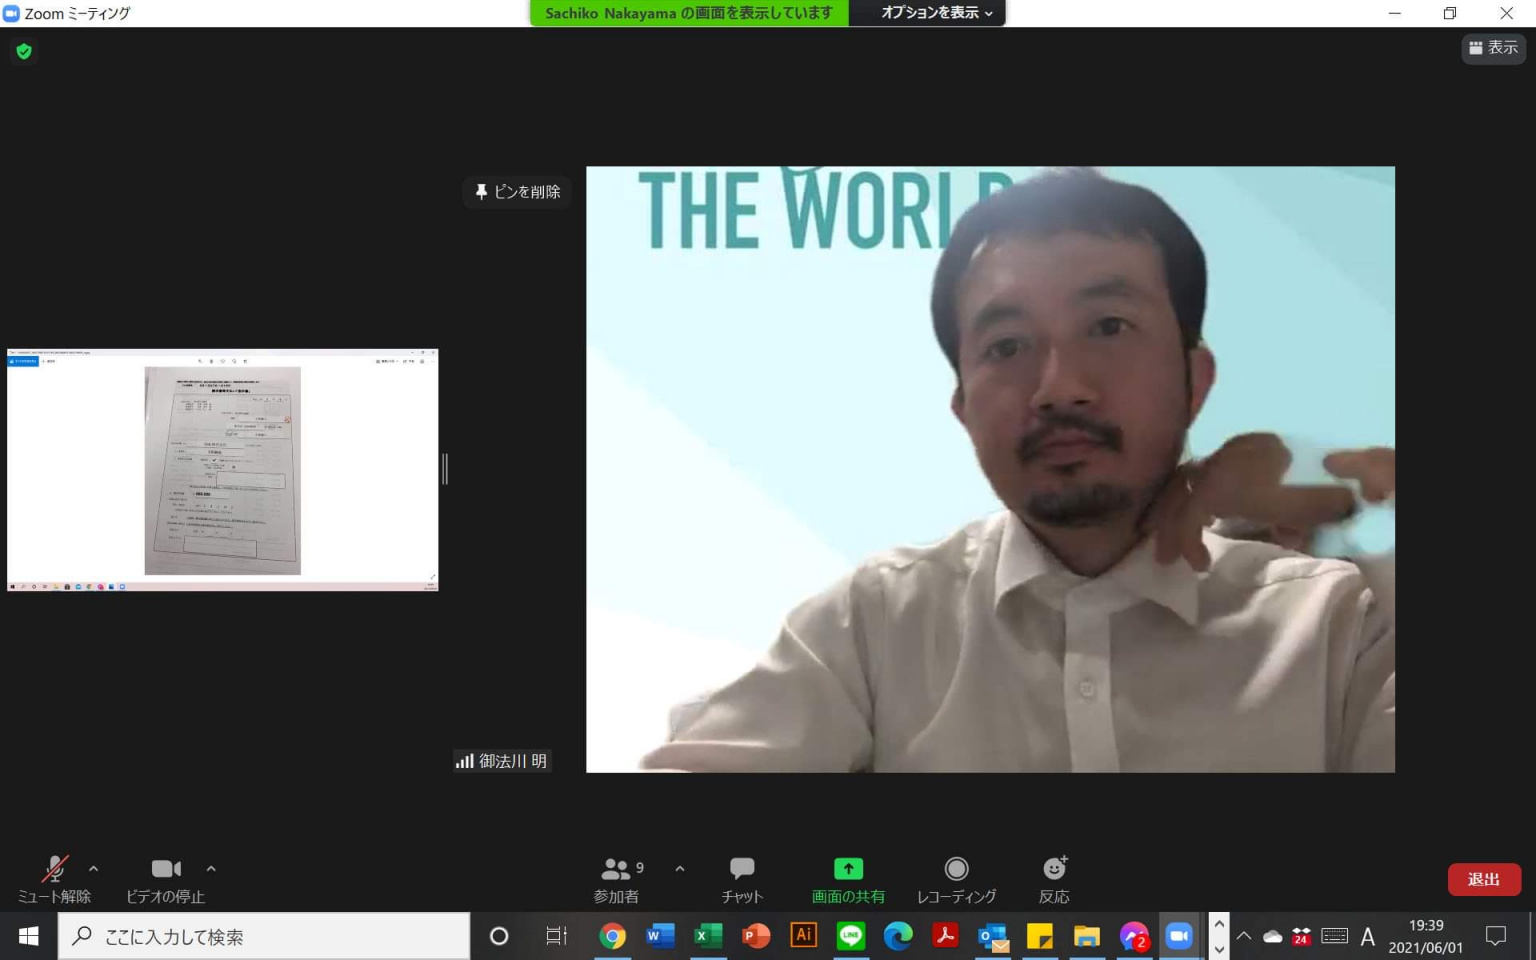Image resolution: width=1536 pixels, height=960 pixels.
Task: Expand audio options arrow next to mute
Action: 94,869
